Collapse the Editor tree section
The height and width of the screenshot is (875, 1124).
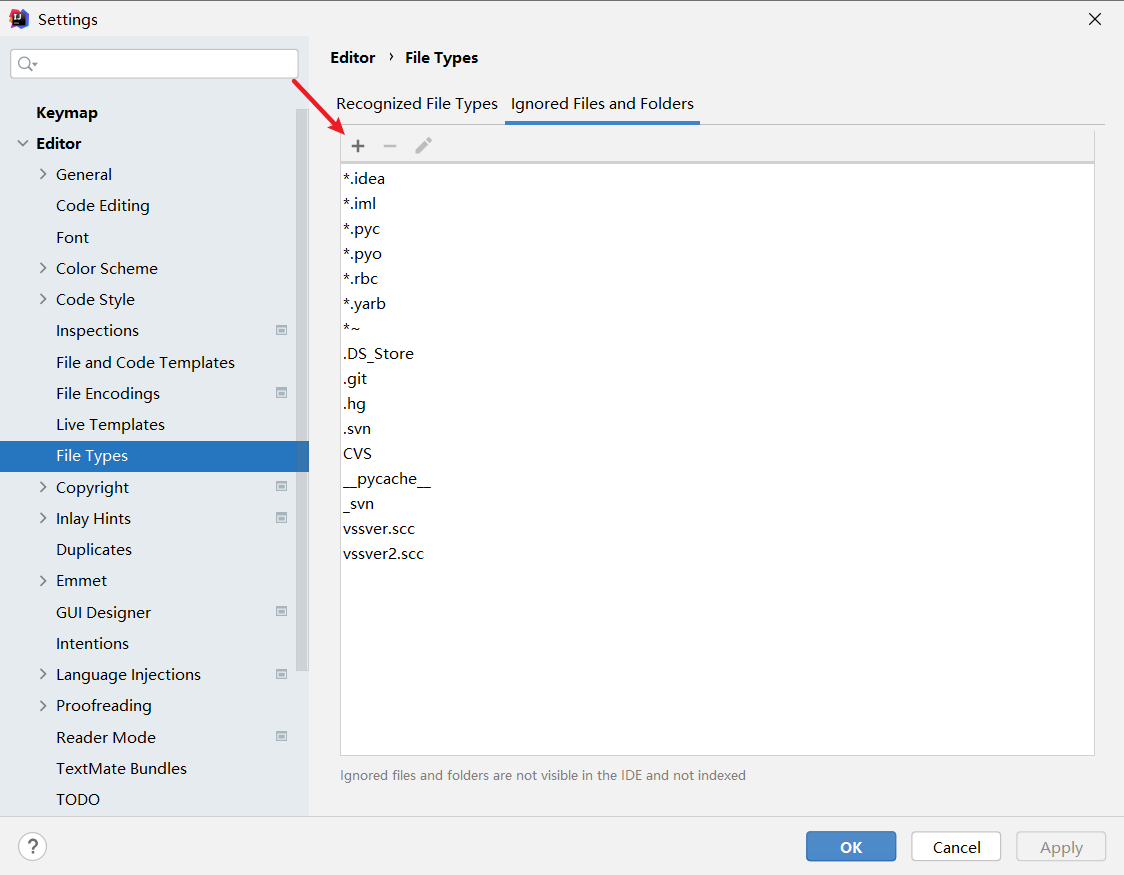coord(23,144)
